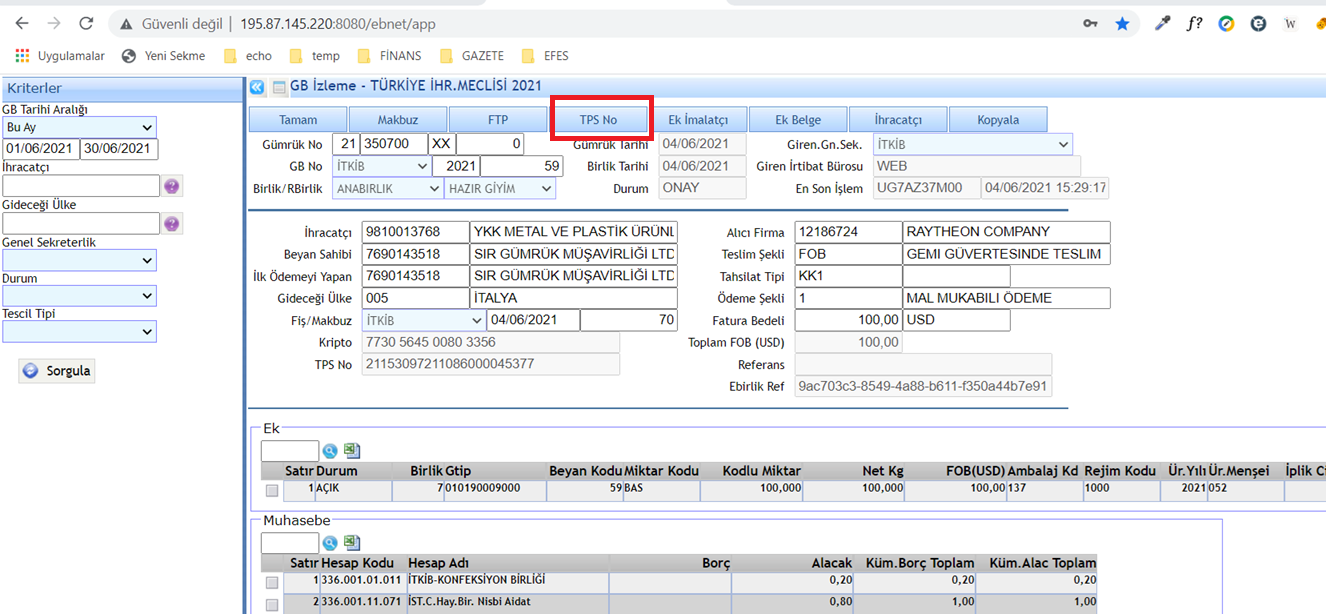Open saved passwords key icon
Image resolution: width=1326 pixels, height=614 pixels.
click(x=1090, y=23)
